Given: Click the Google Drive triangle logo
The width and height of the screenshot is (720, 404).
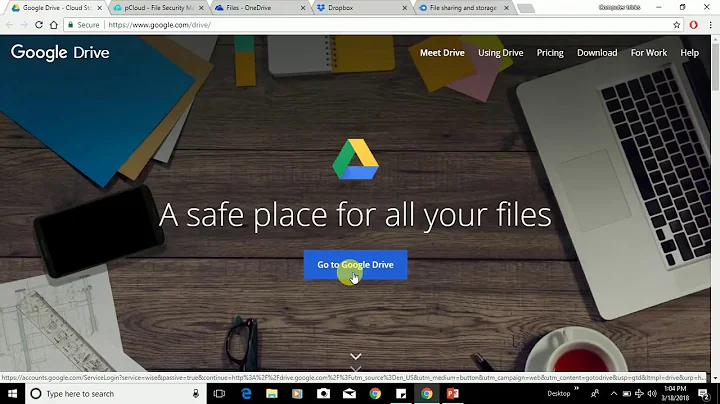Looking at the screenshot, I should pyautogui.click(x=355, y=159).
